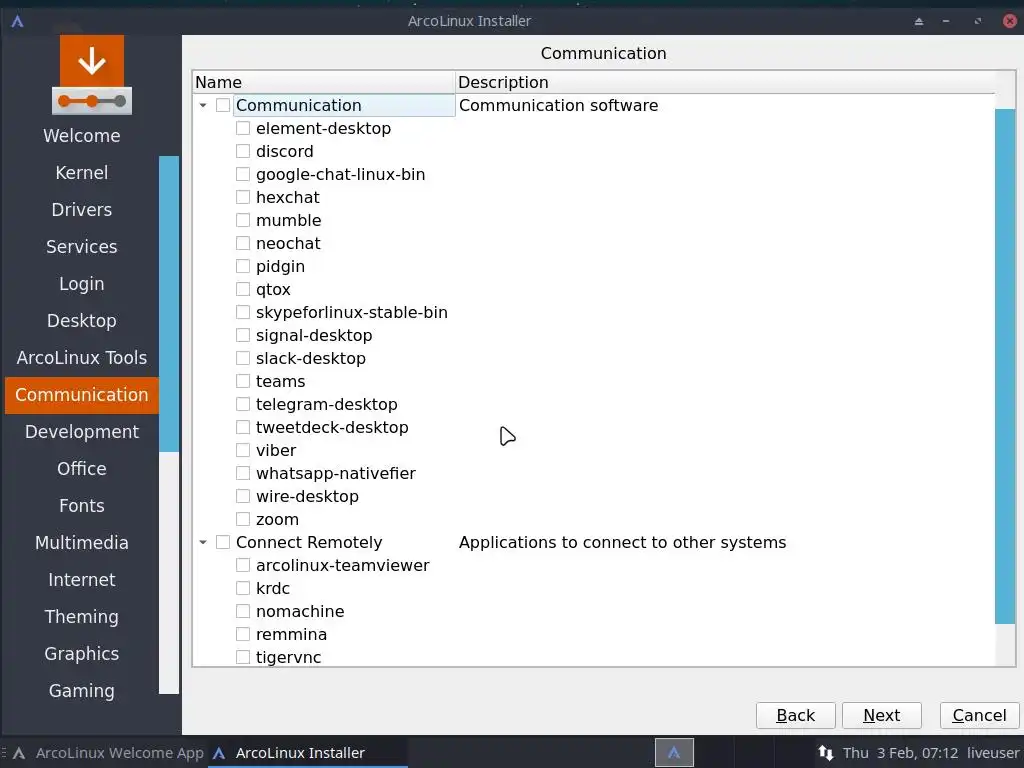Open the Multimedia sidebar step
1024x768 pixels.
coord(82,543)
